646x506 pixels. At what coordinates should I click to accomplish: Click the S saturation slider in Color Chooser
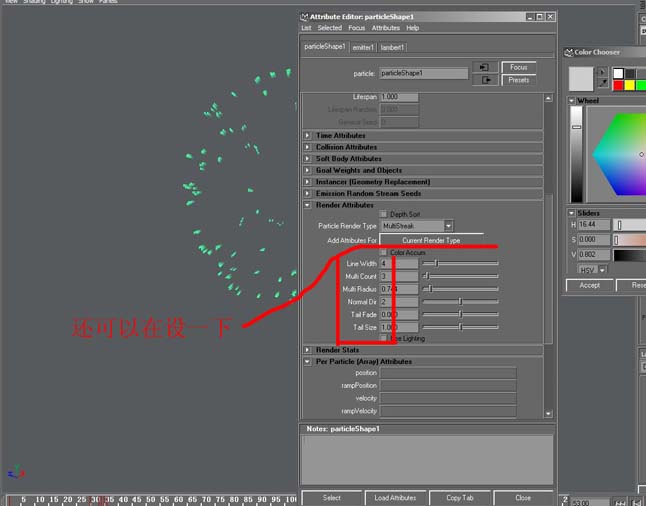[x=630, y=239]
